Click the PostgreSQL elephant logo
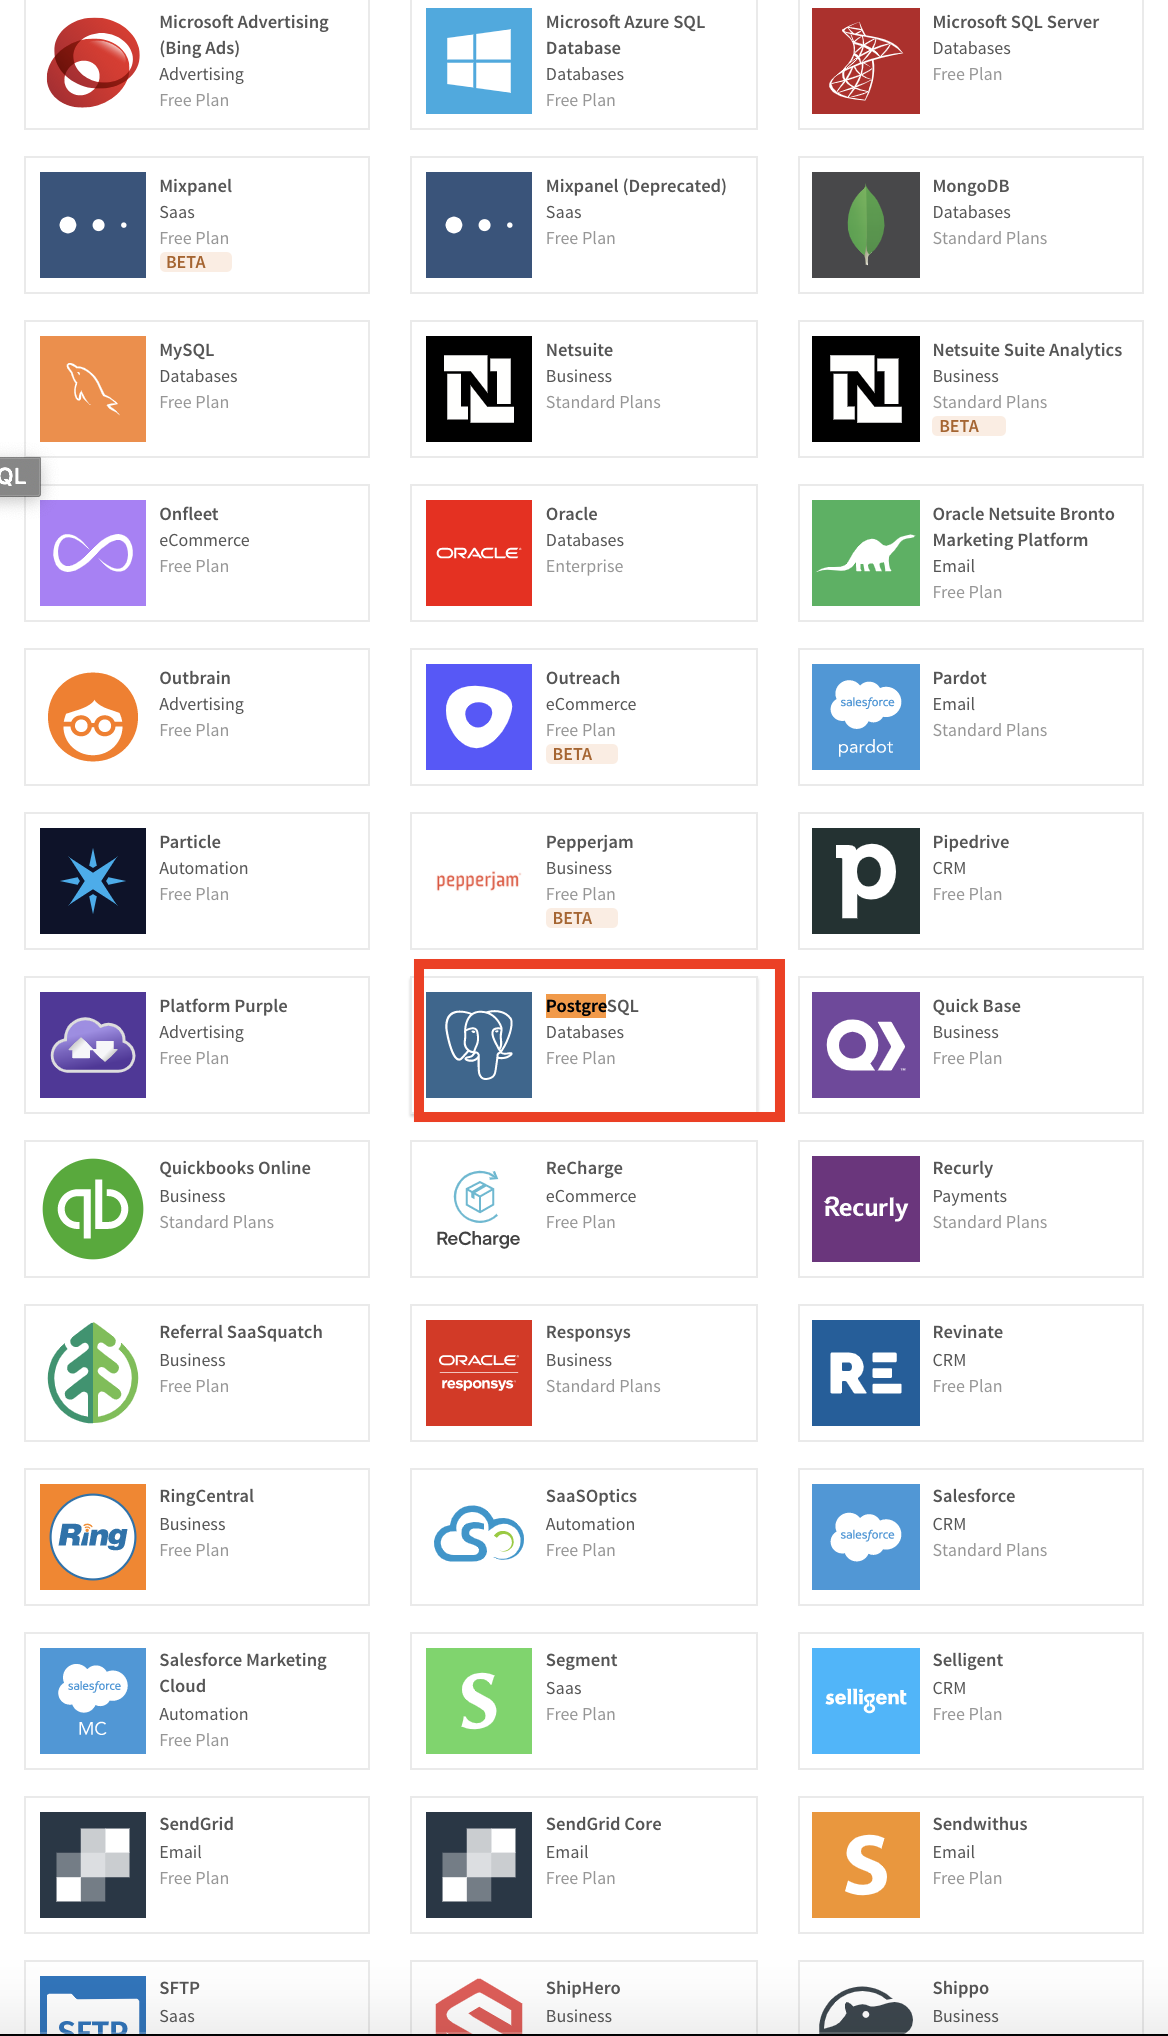 (479, 1045)
